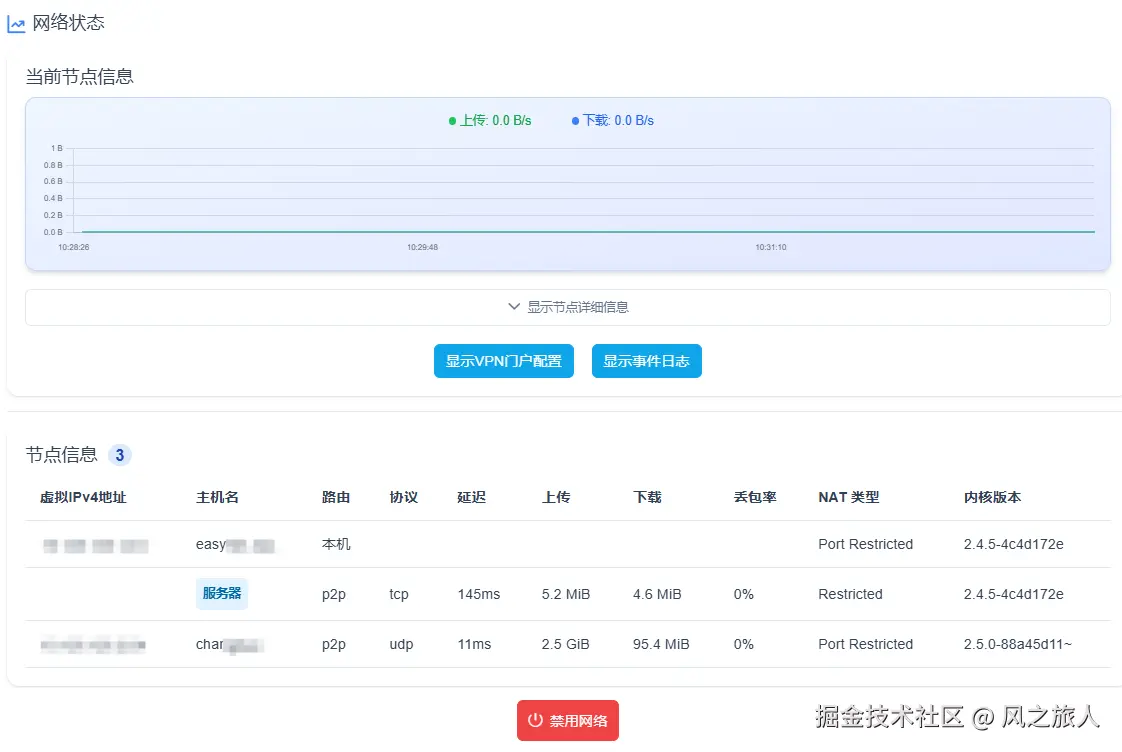Image resolution: width=1122 pixels, height=752 pixels.
Task: Click the Restricted NAT type of the 服务器 row
Action: [x=850, y=595]
